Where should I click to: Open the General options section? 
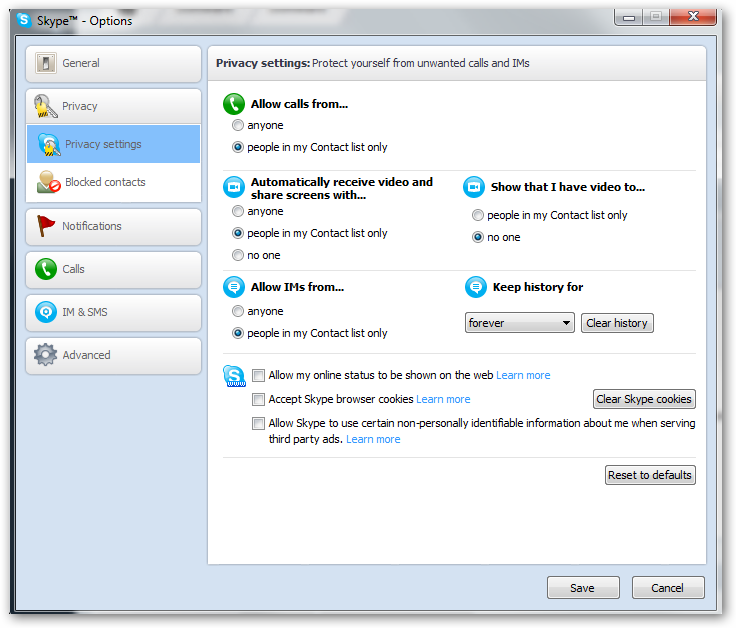[113, 63]
